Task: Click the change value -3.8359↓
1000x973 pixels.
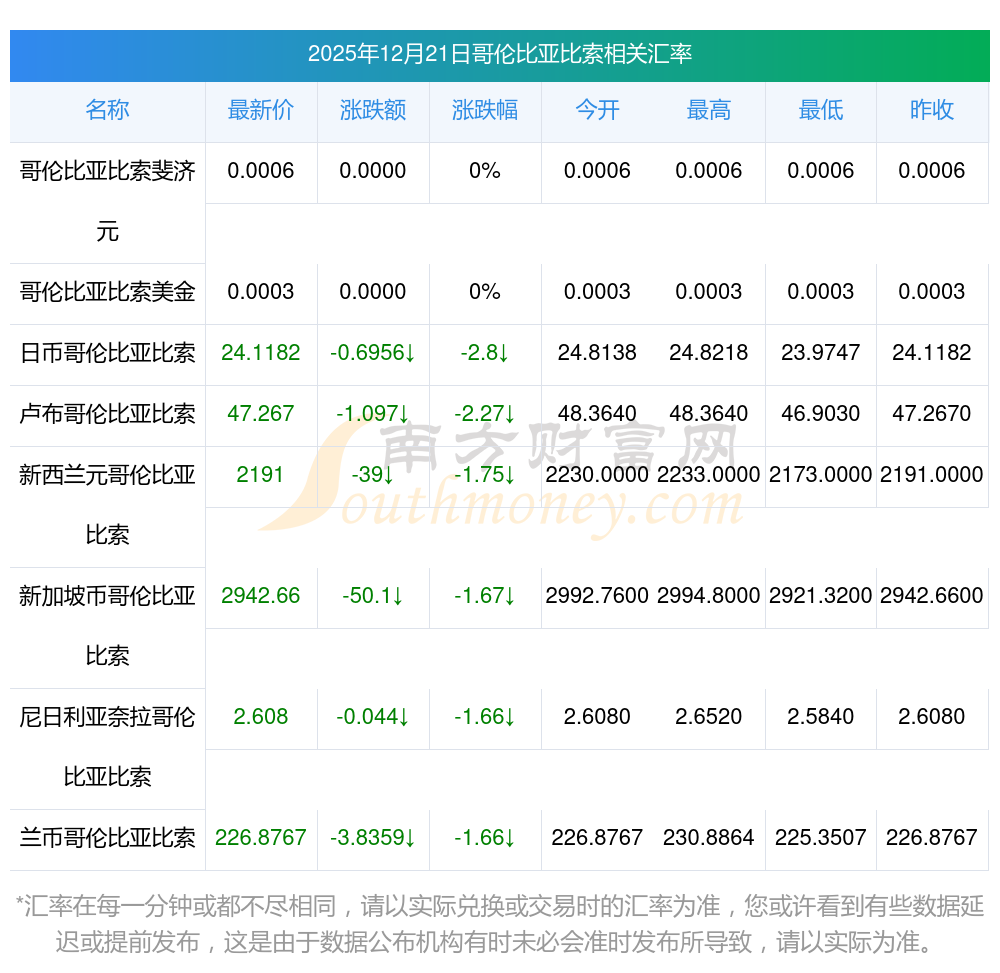Action: click(373, 838)
